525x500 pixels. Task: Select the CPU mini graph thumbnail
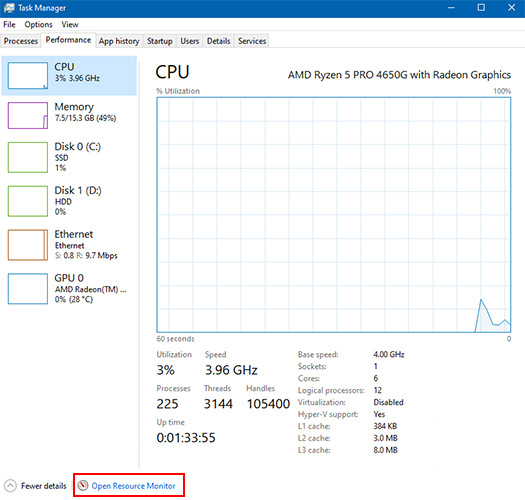[28, 75]
